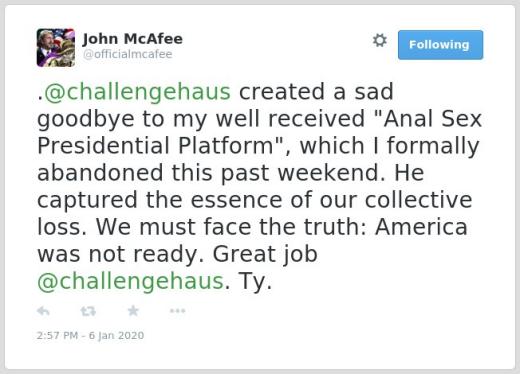Click the 'abandoned this past weekend' line
This screenshot has height=374, width=520.
point(211,173)
